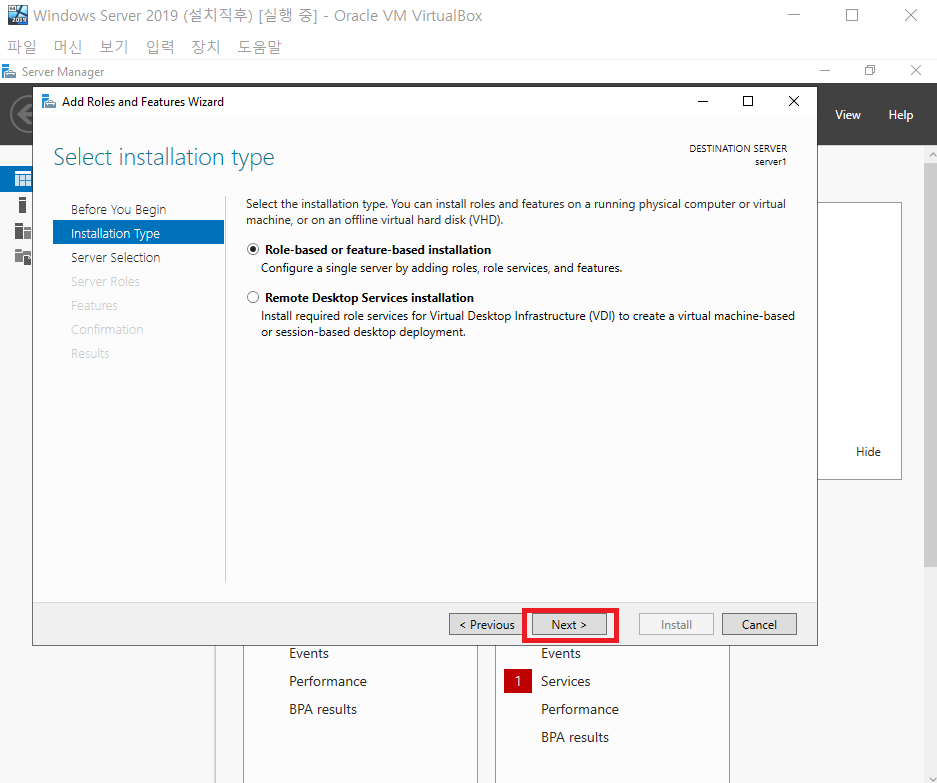Open Server Manager Help menu
Image resolution: width=937 pixels, height=783 pixels.
[901, 115]
